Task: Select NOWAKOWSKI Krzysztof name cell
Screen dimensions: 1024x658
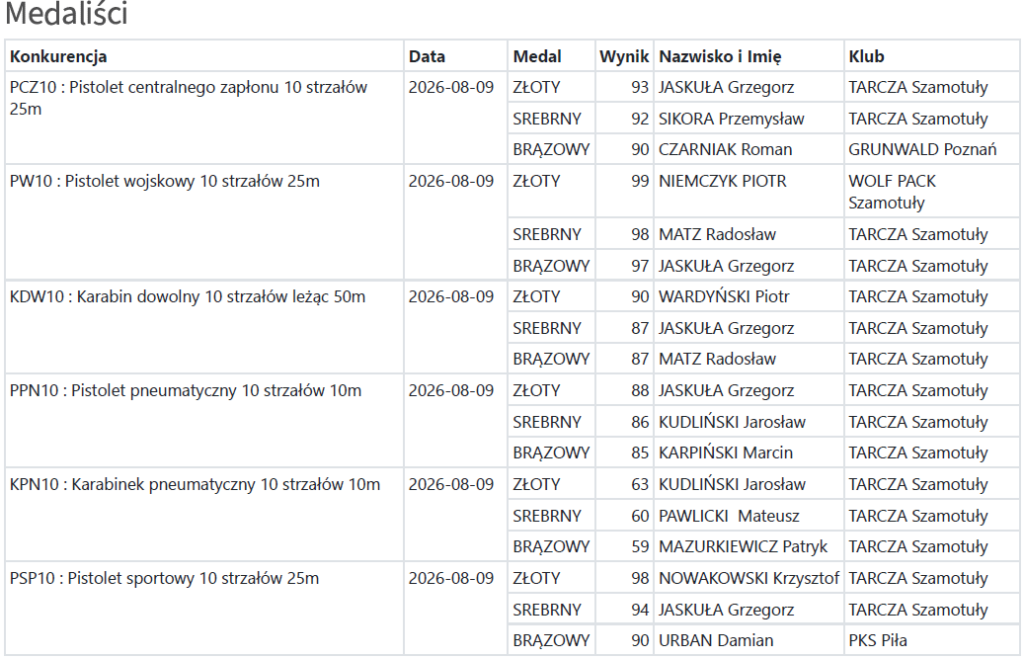Action: click(x=748, y=578)
